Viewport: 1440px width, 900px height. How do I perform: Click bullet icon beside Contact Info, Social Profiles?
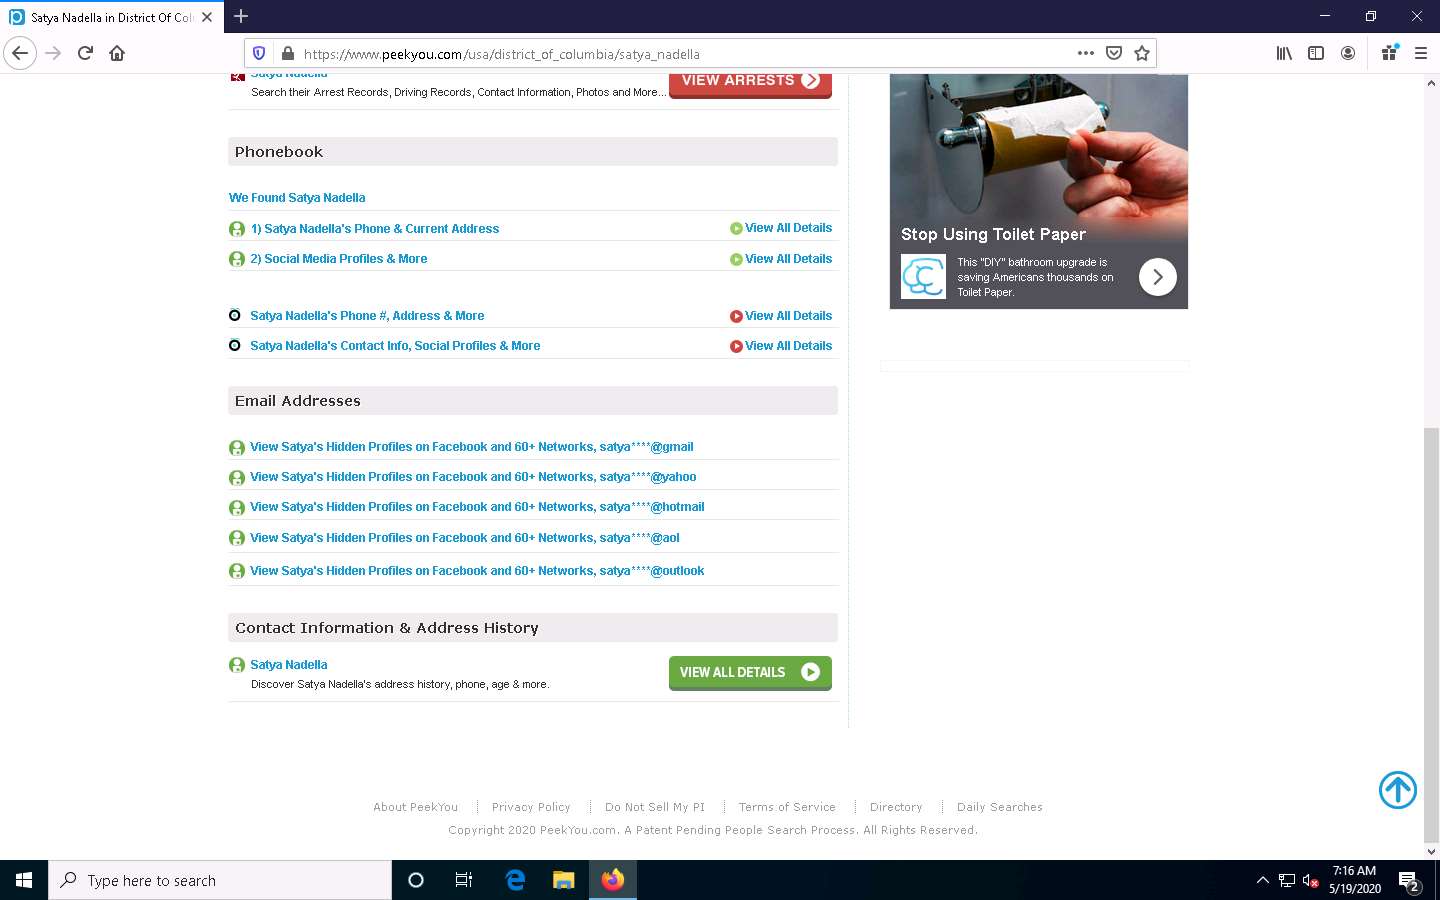click(235, 345)
